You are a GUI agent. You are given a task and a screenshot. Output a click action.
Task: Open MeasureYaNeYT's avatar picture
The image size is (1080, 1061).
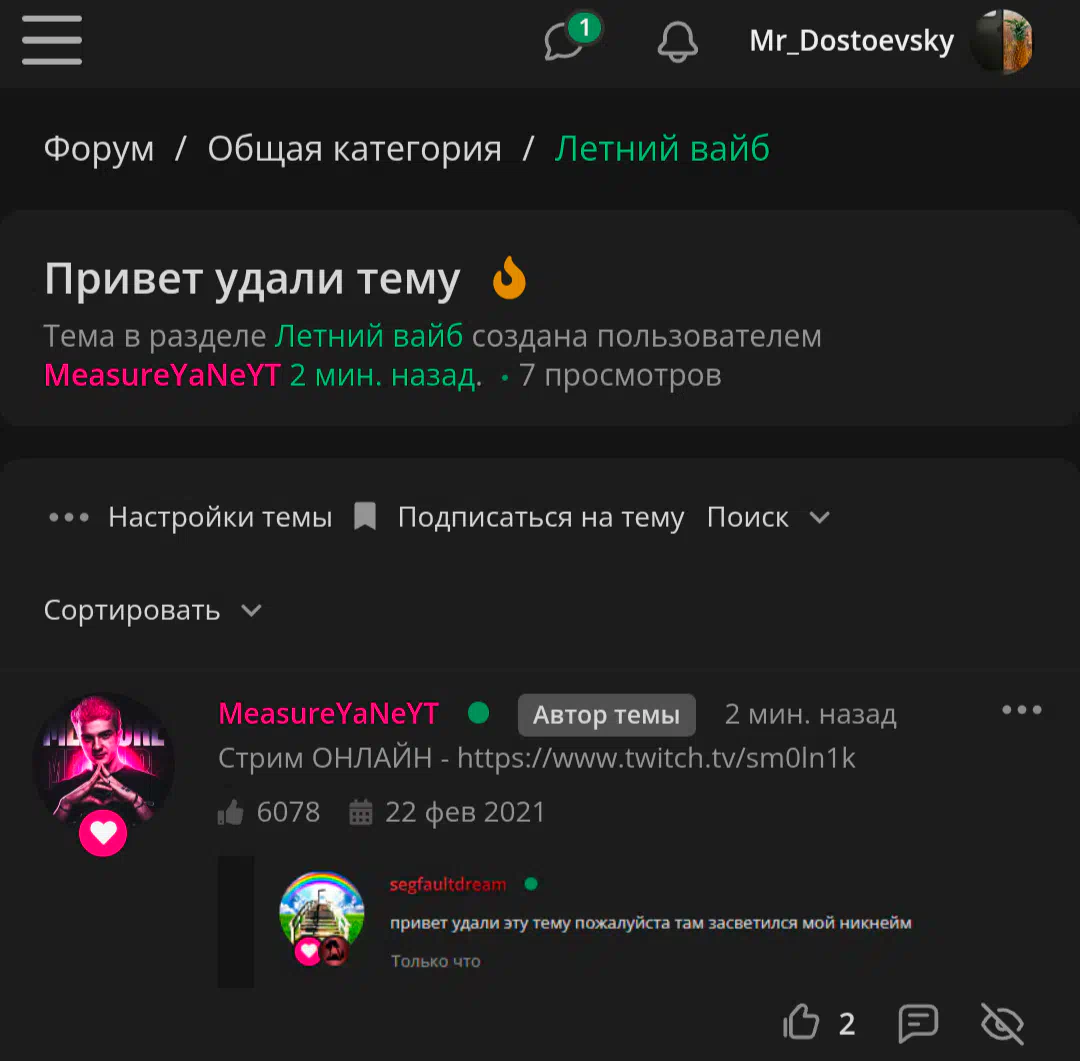click(x=103, y=763)
